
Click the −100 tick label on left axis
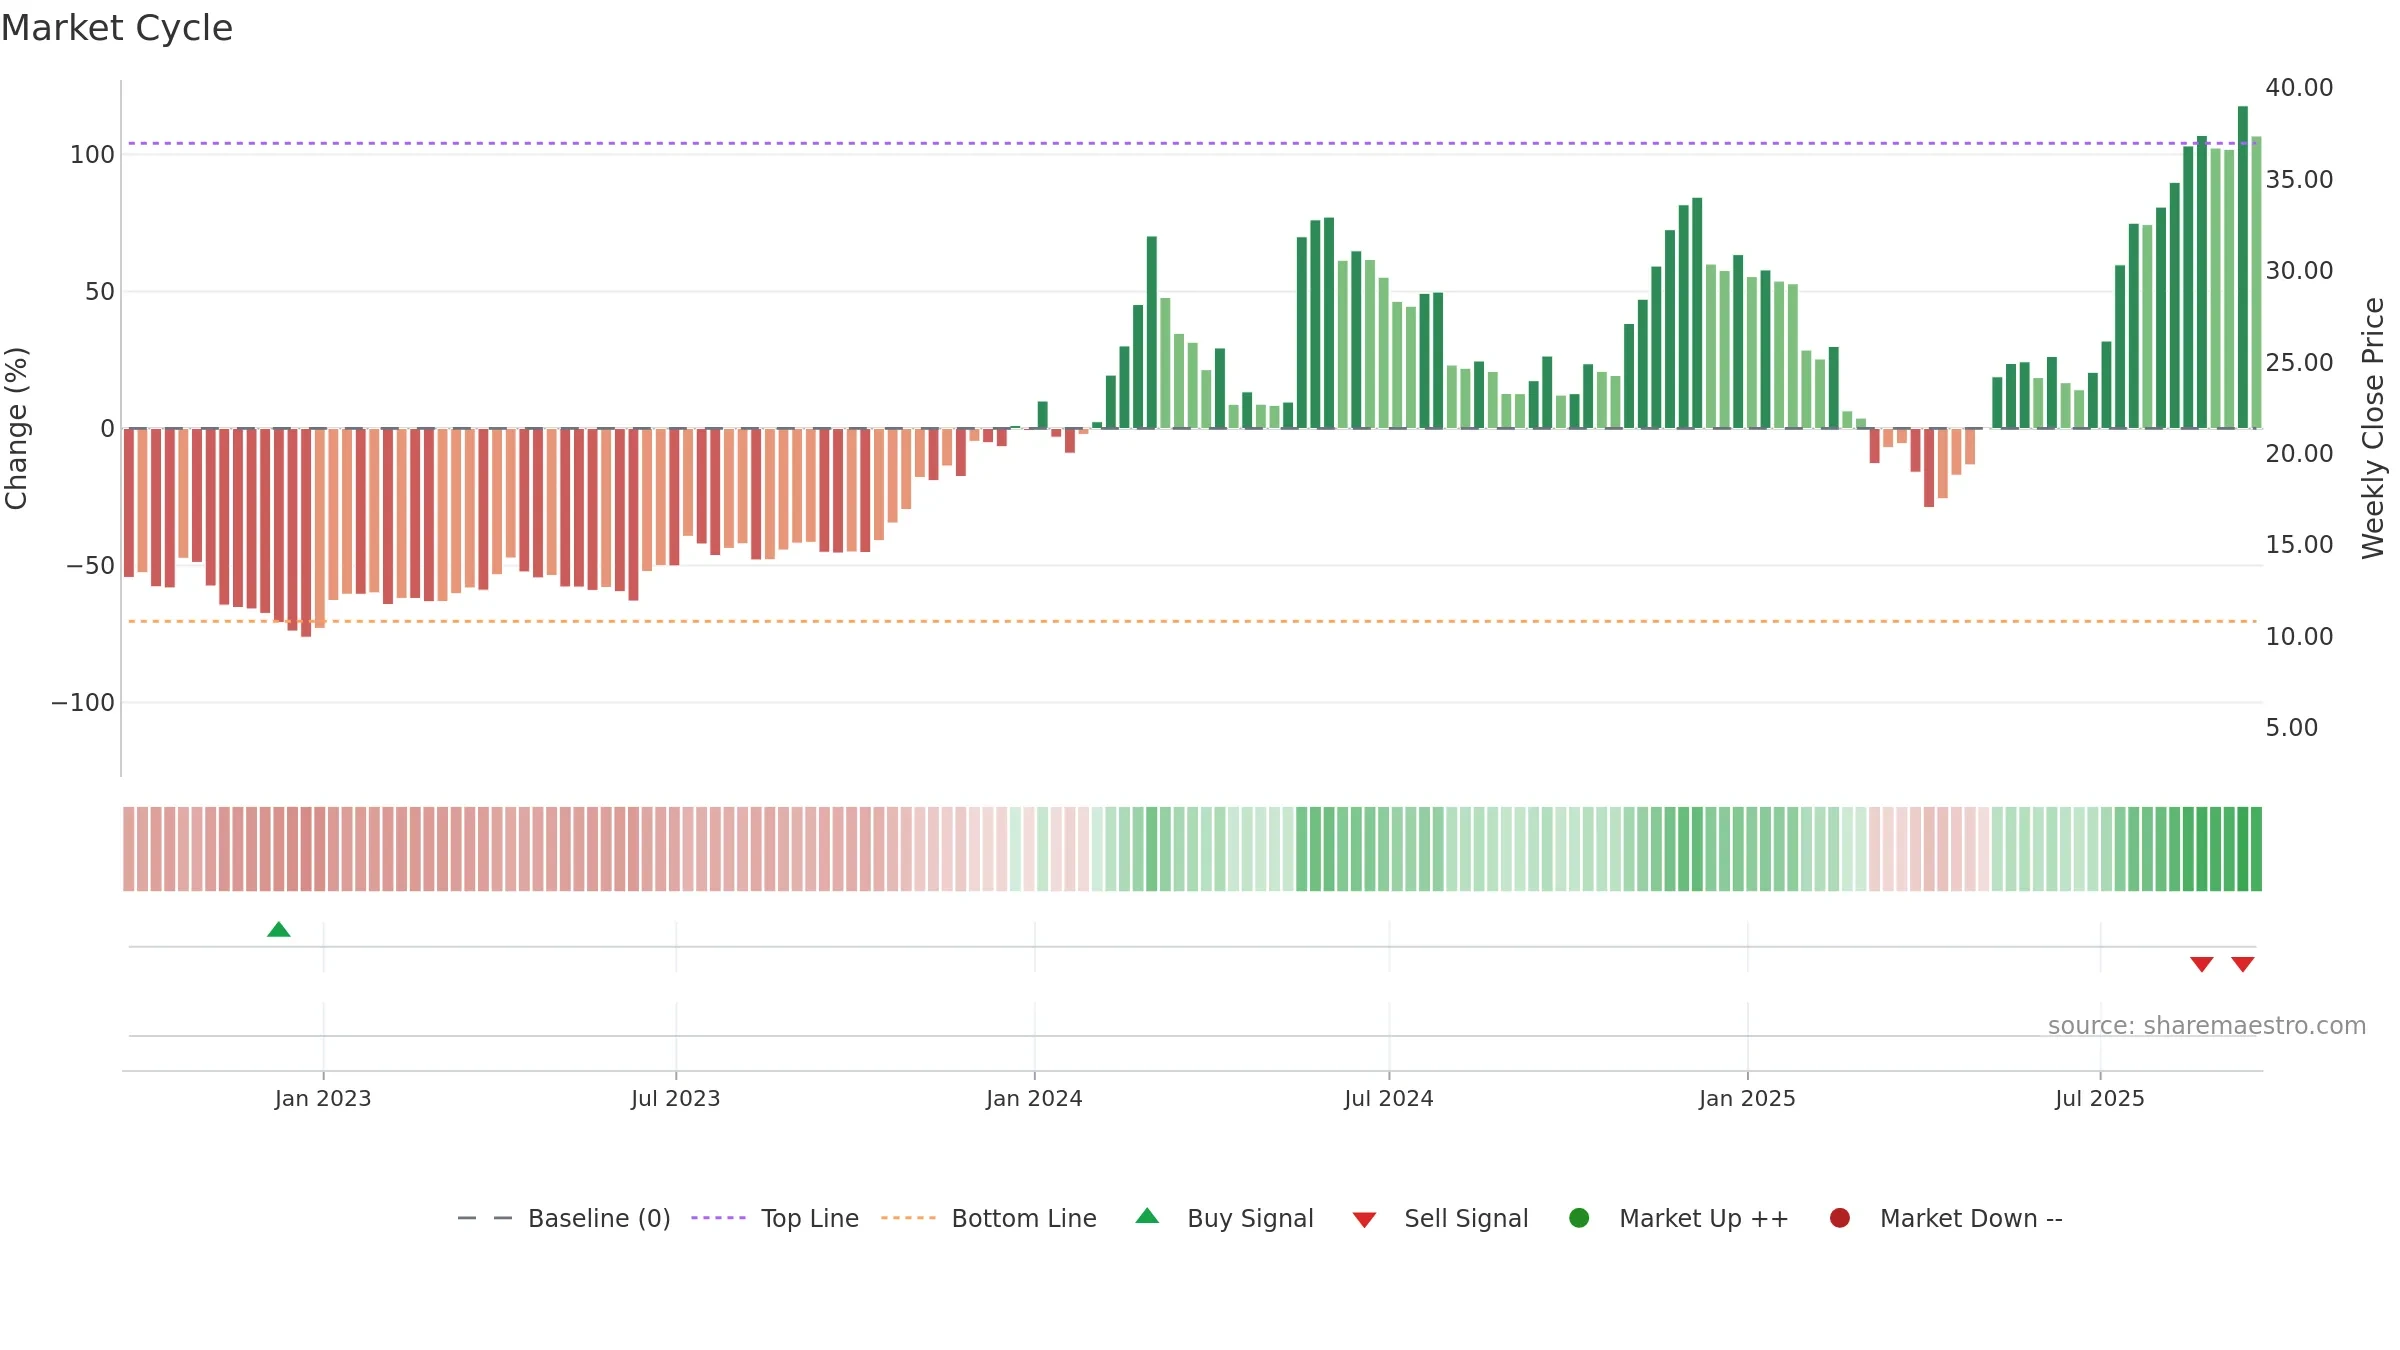(x=83, y=703)
